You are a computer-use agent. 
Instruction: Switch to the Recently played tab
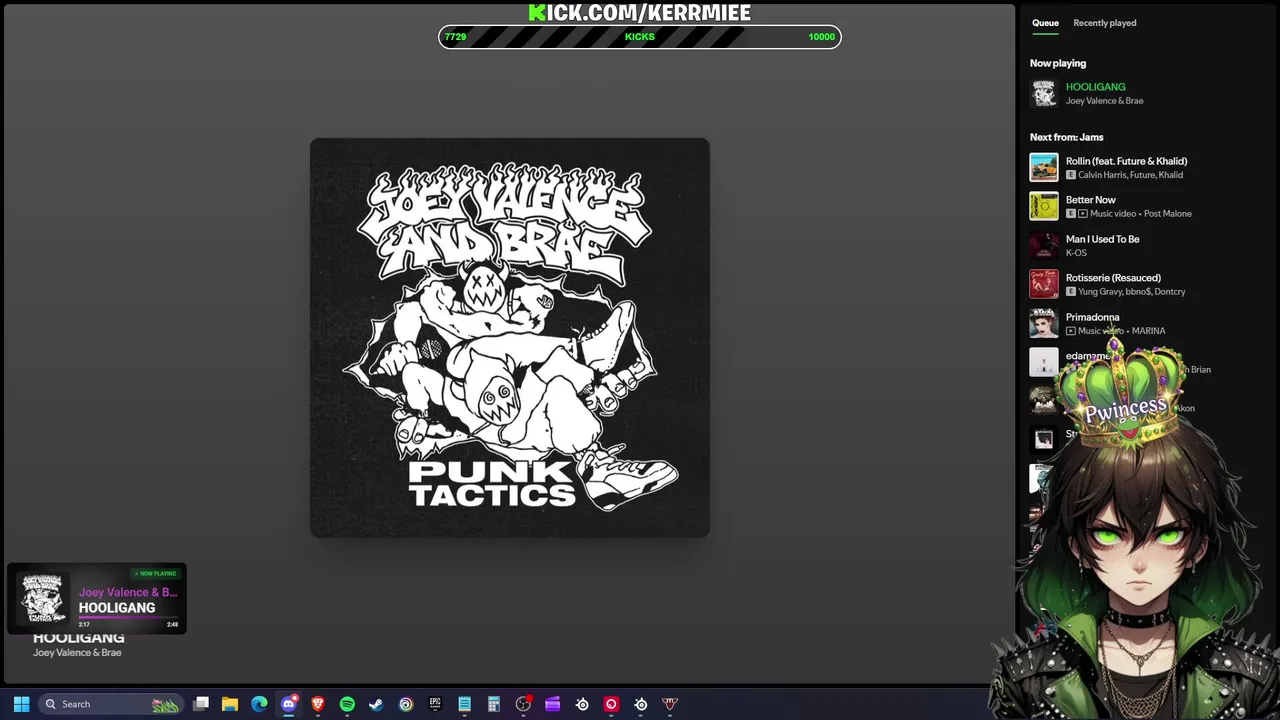click(x=1104, y=23)
